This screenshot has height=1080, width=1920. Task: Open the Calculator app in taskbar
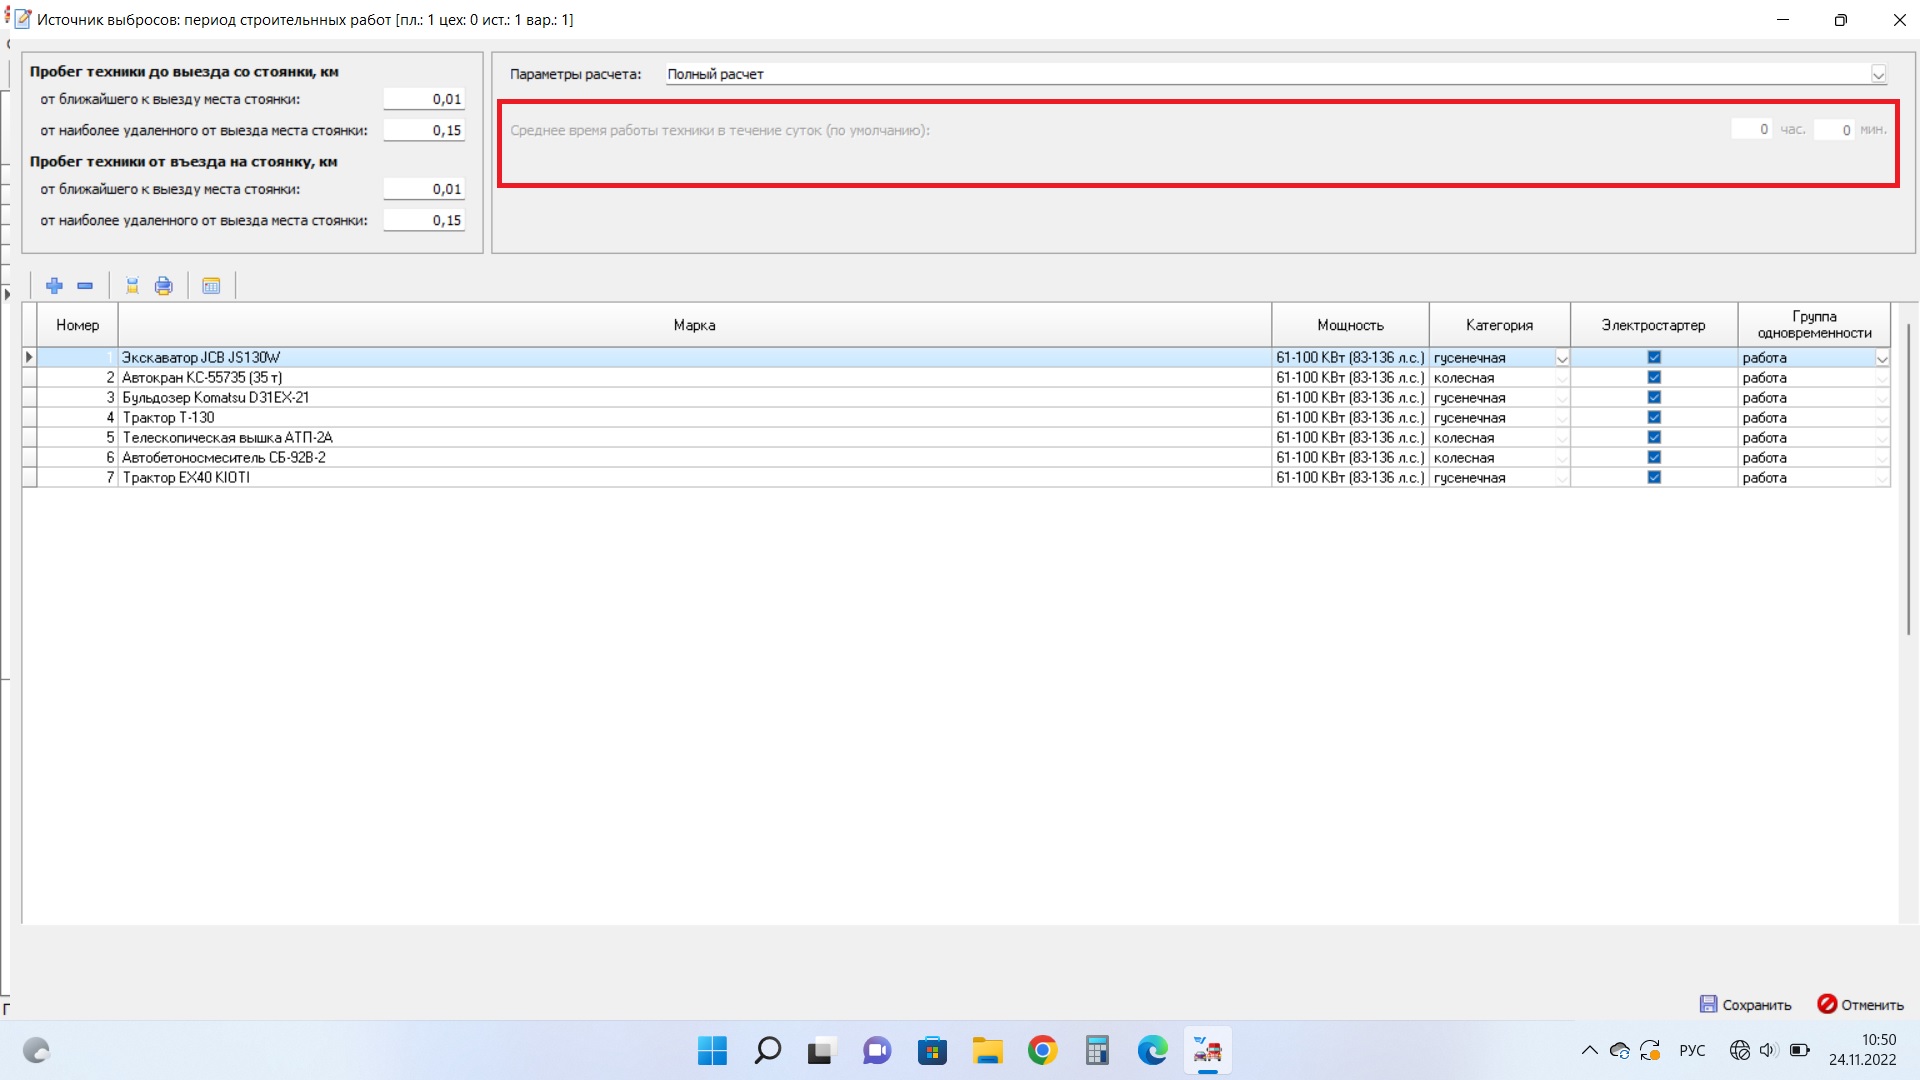click(1097, 1050)
